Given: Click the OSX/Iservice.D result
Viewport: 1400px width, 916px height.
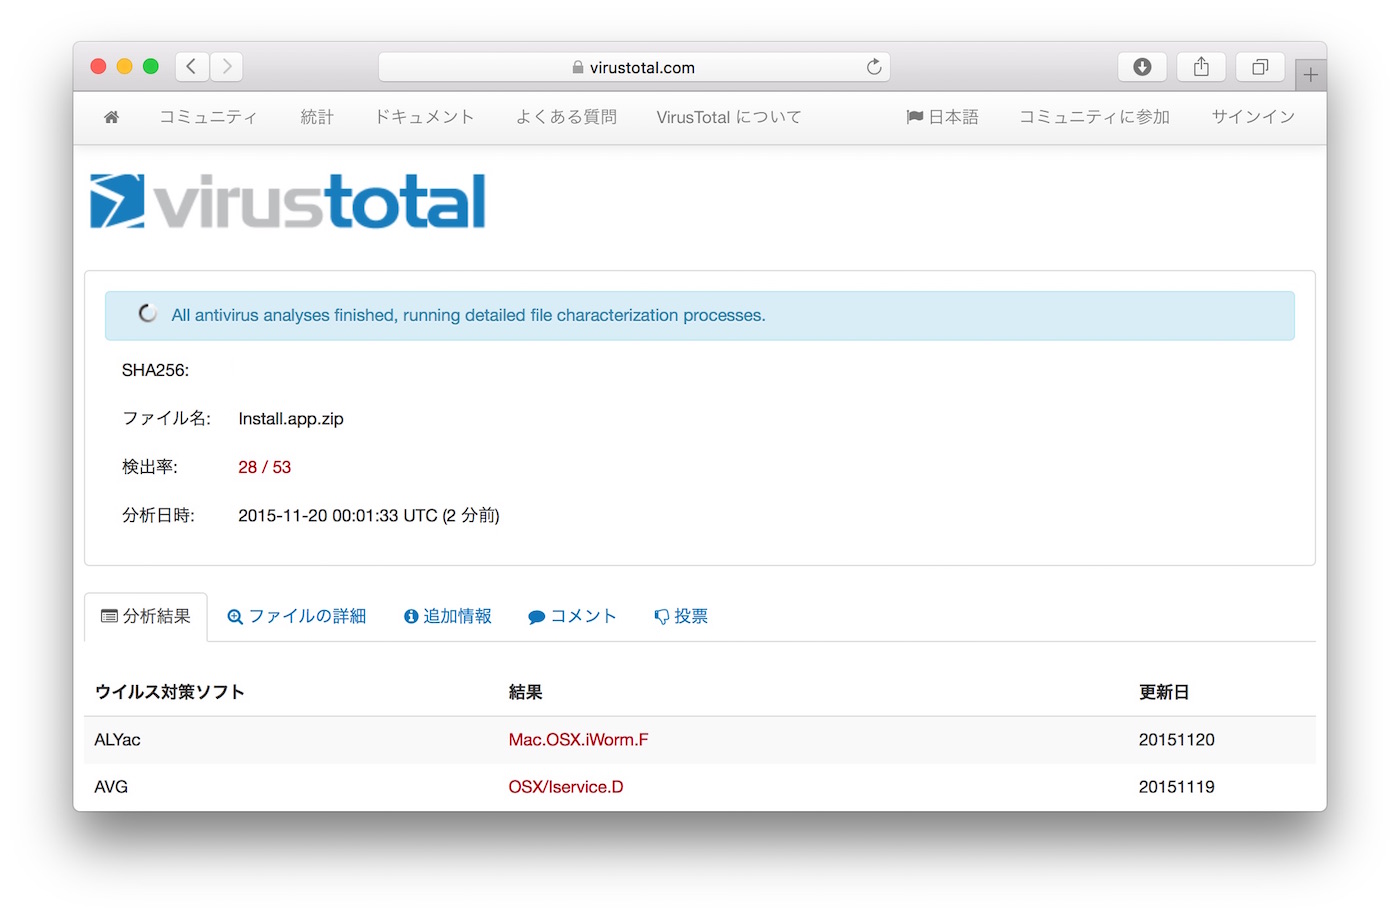Looking at the screenshot, I should coord(566,787).
